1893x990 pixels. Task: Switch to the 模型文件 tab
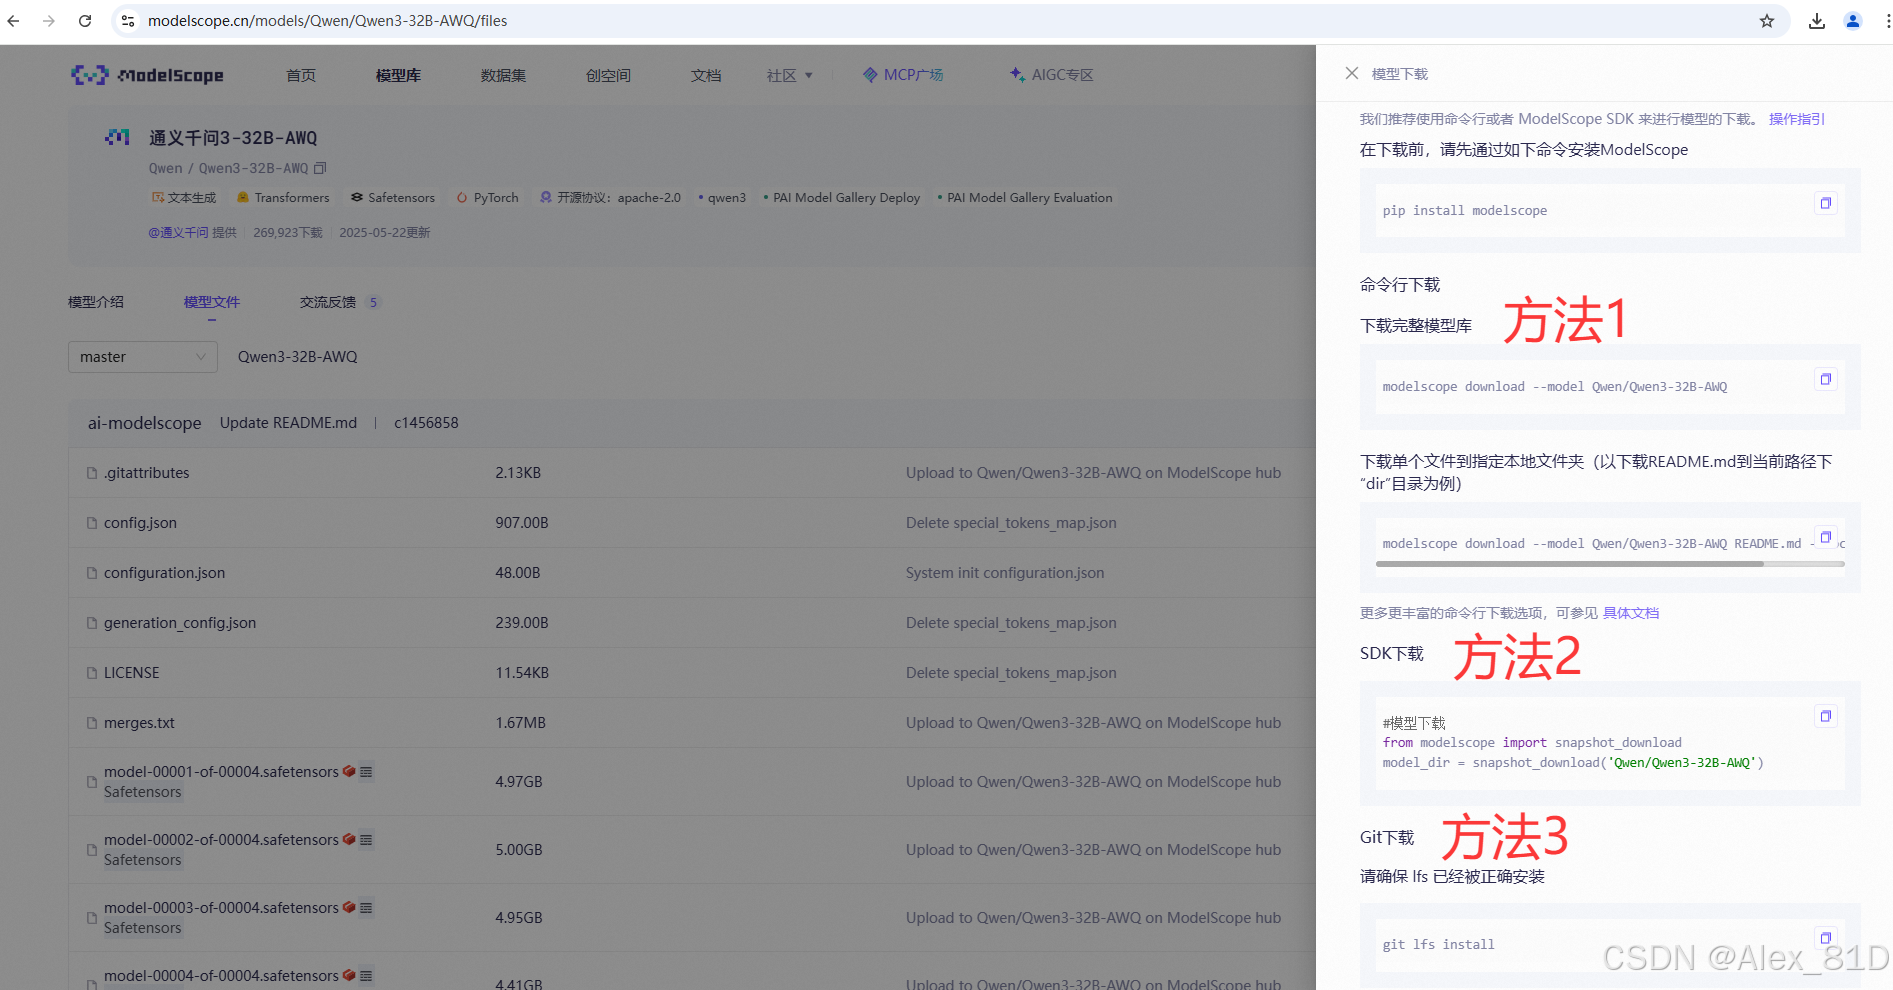pyautogui.click(x=212, y=302)
